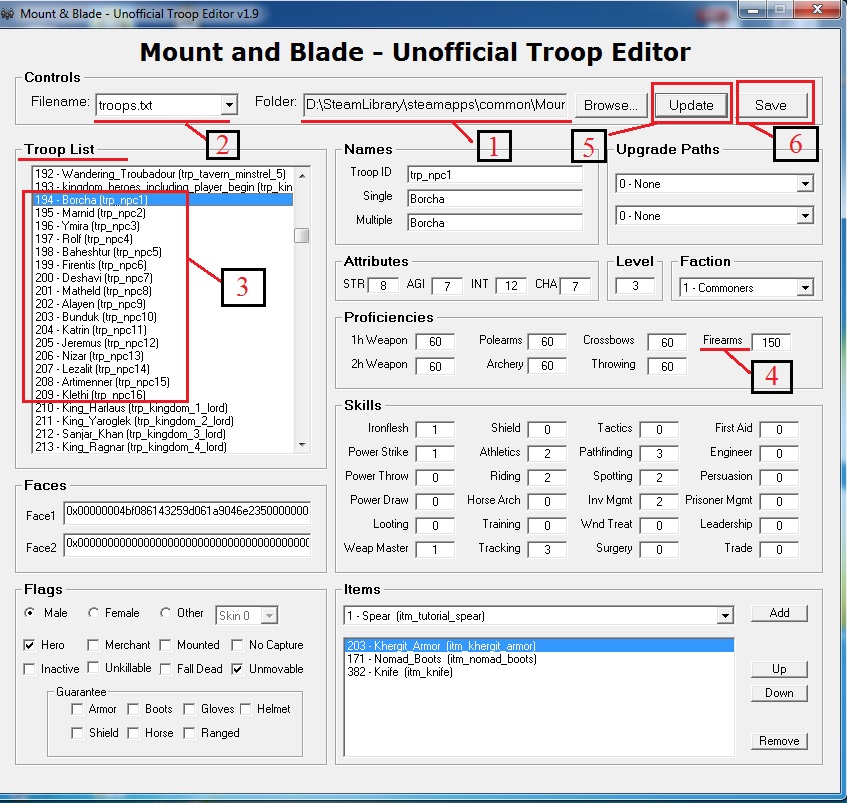Select 195 - Marnid in troop list
The height and width of the screenshot is (803, 847).
point(163,213)
